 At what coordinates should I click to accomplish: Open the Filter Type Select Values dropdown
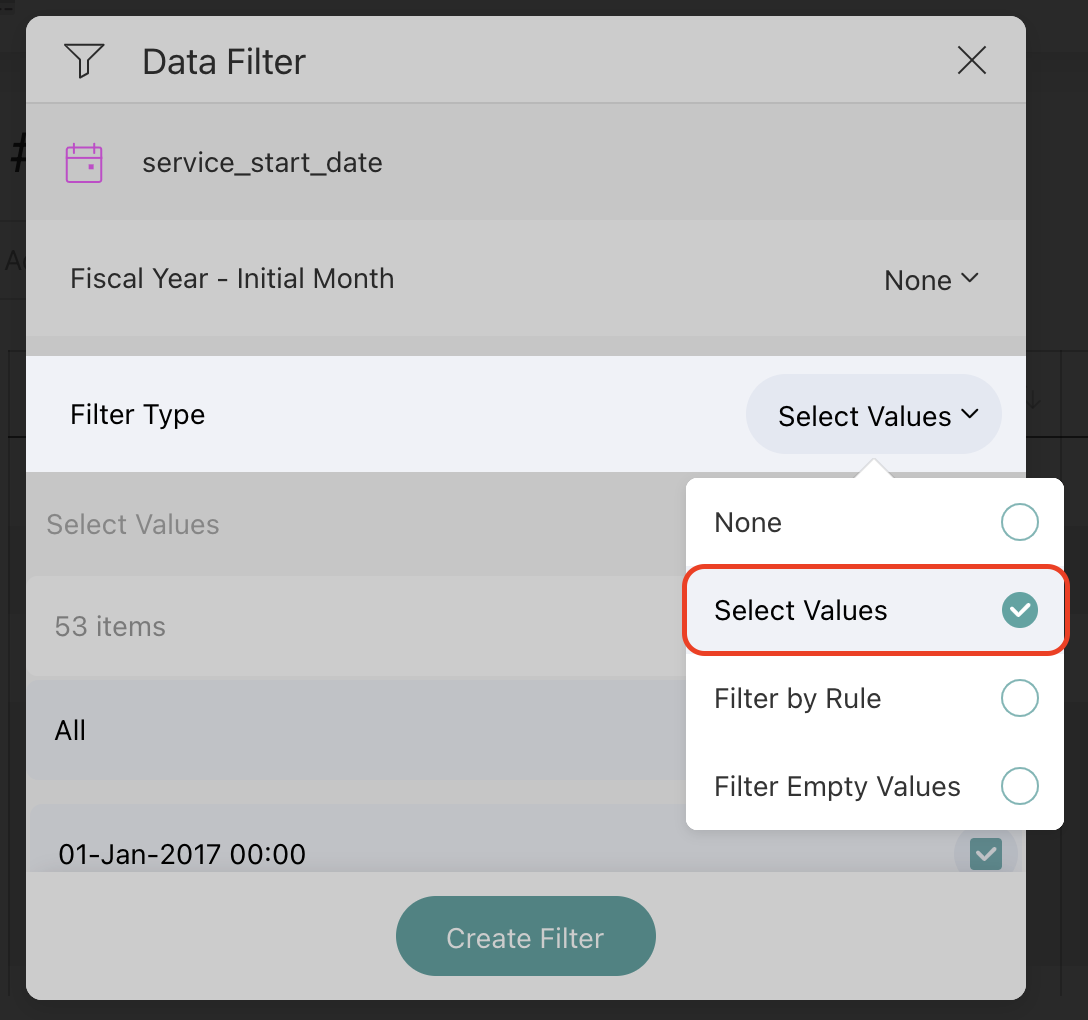874,415
